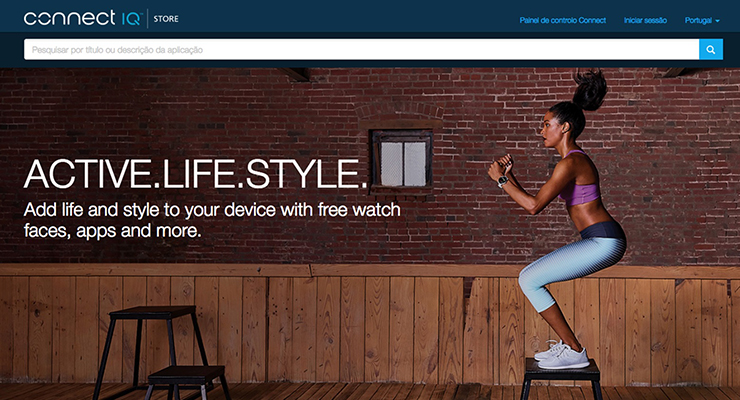Viewport: 740px width, 400px height.
Task: Select Iniciar sessão to sign in
Action: [x=645, y=20]
